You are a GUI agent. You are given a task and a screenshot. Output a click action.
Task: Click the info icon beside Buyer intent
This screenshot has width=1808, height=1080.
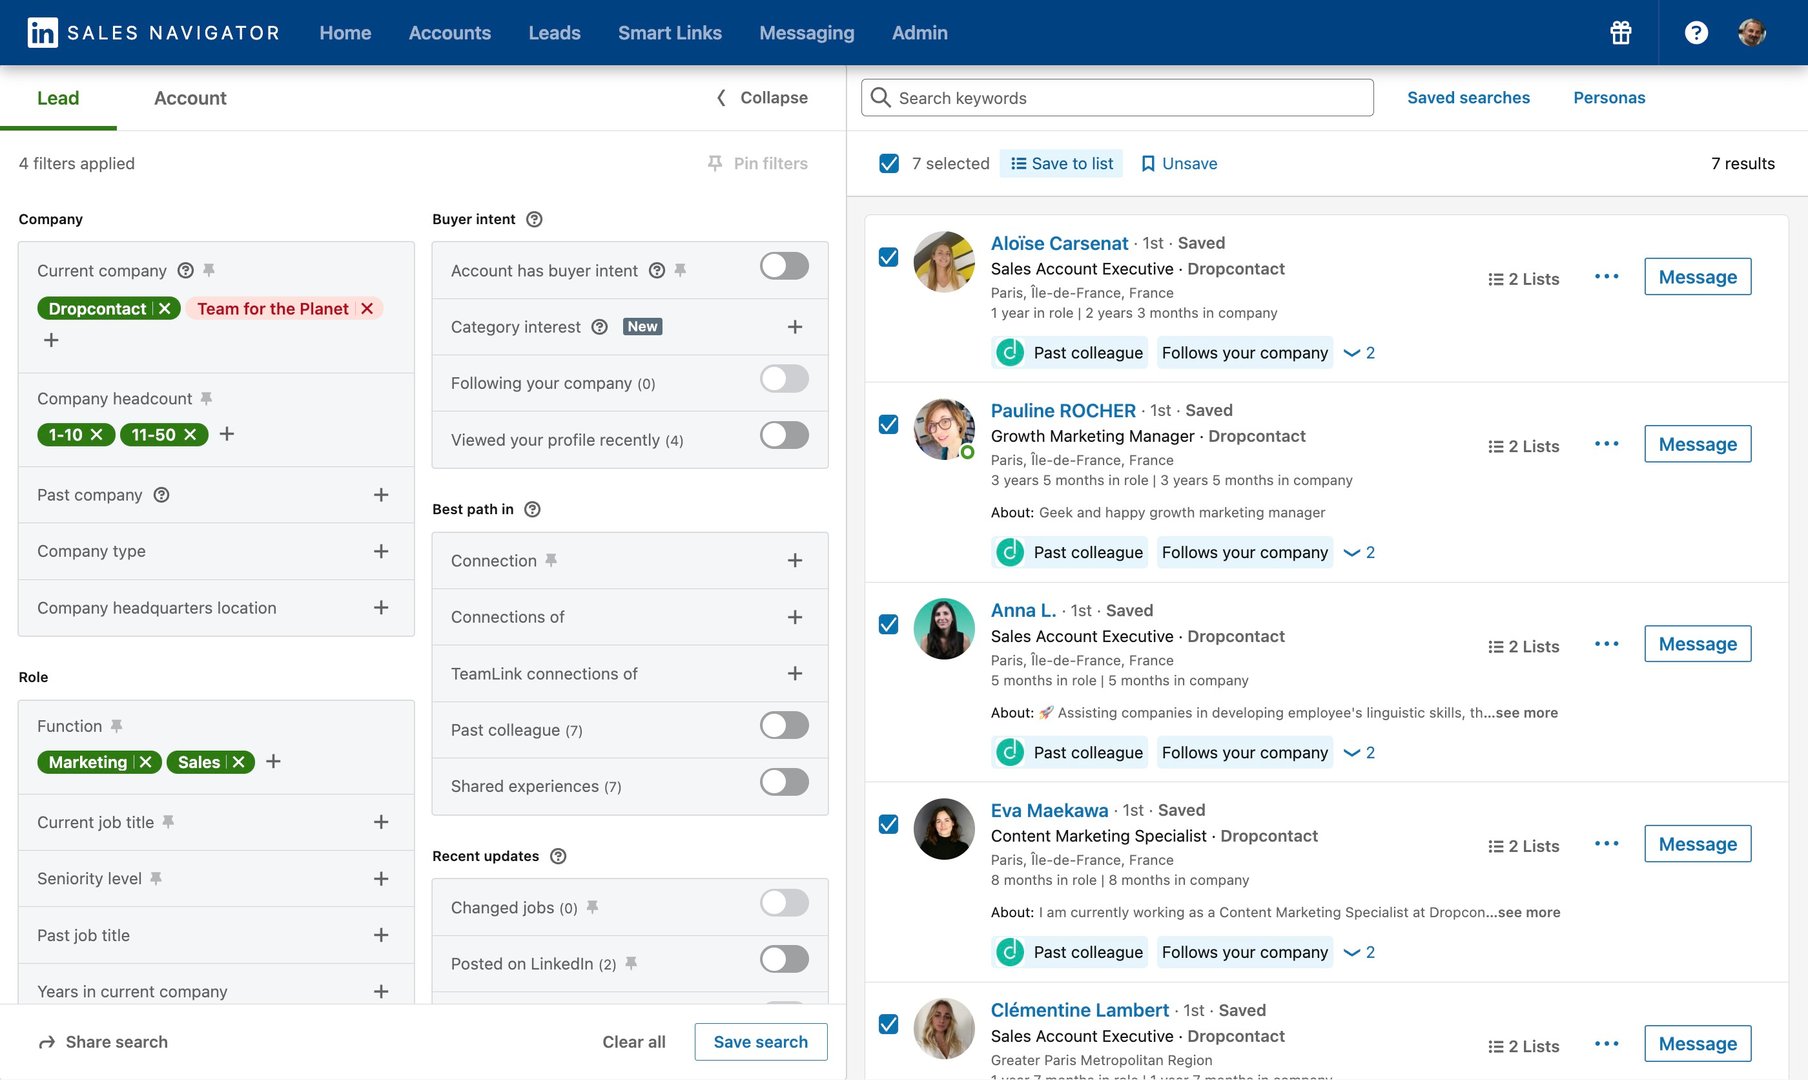[534, 219]
